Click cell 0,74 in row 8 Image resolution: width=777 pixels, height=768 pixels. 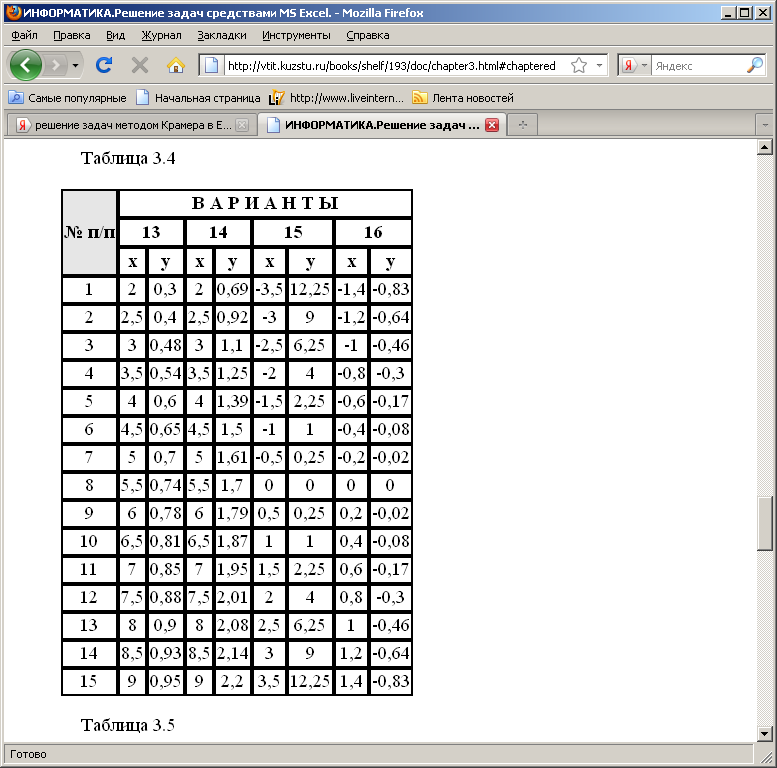(x=166, y=485)
